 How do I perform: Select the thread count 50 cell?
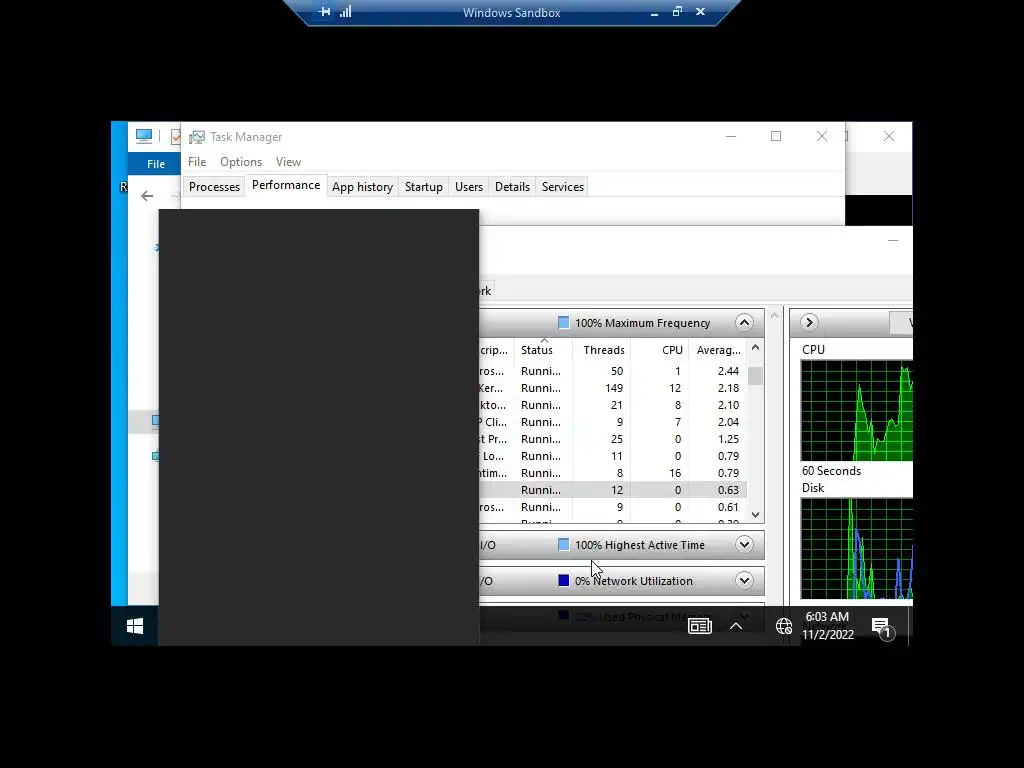point(617,371)
